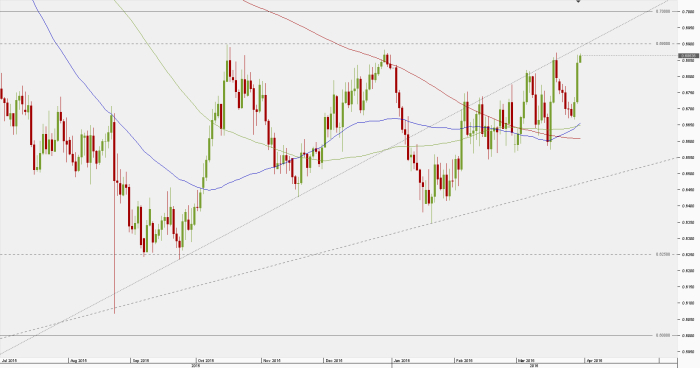Click the Aug 2015 time axis label
This screenshot has width=700, height=368.
(78, 360)
